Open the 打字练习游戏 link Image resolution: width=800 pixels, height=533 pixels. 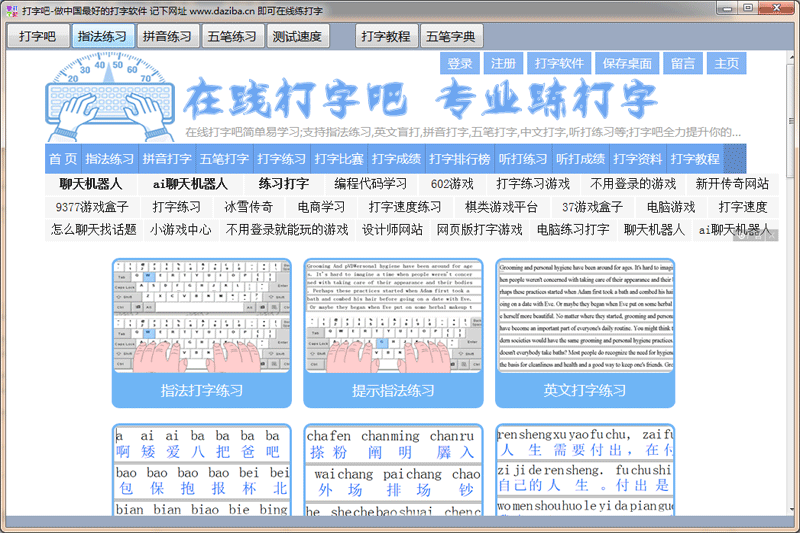click(x=533, y=184)
